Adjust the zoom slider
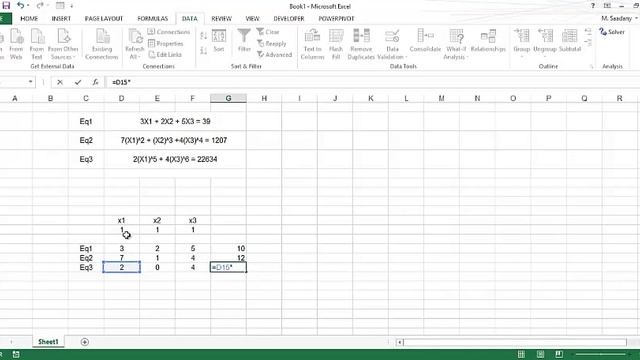 point(600,354)
